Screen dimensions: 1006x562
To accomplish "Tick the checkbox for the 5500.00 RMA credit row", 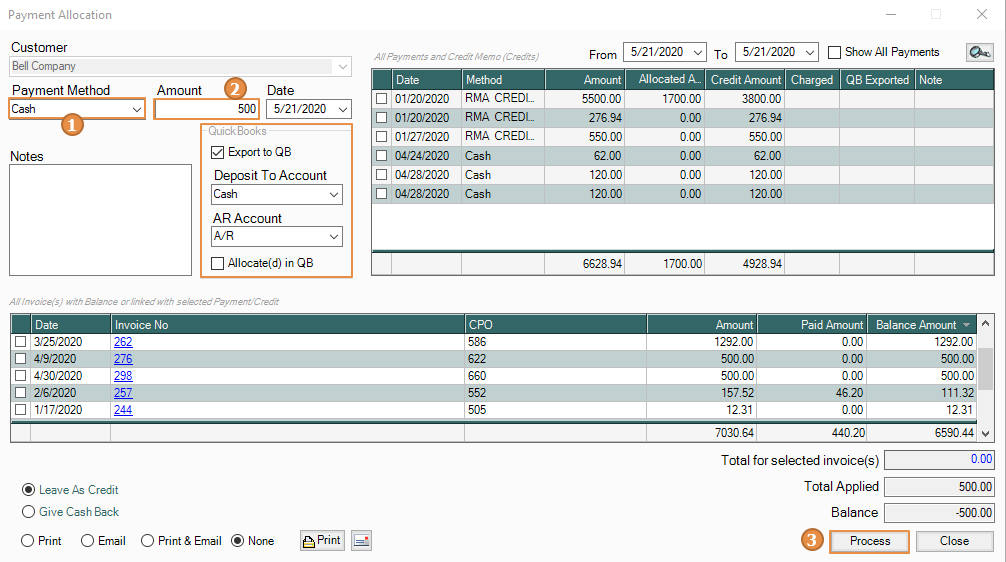I will (x=381, y=99).
